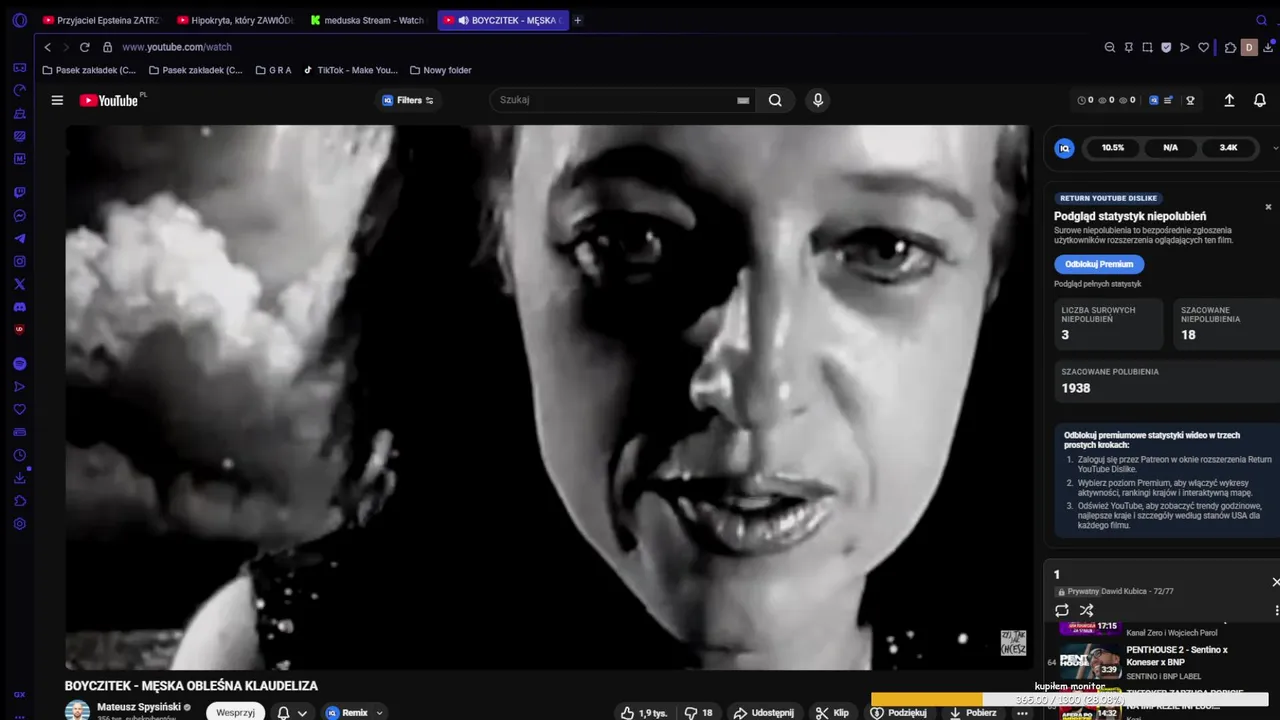Open more actions three-dot menu under video
This screenshot has width=1280, height=720.
[1022, 713]
